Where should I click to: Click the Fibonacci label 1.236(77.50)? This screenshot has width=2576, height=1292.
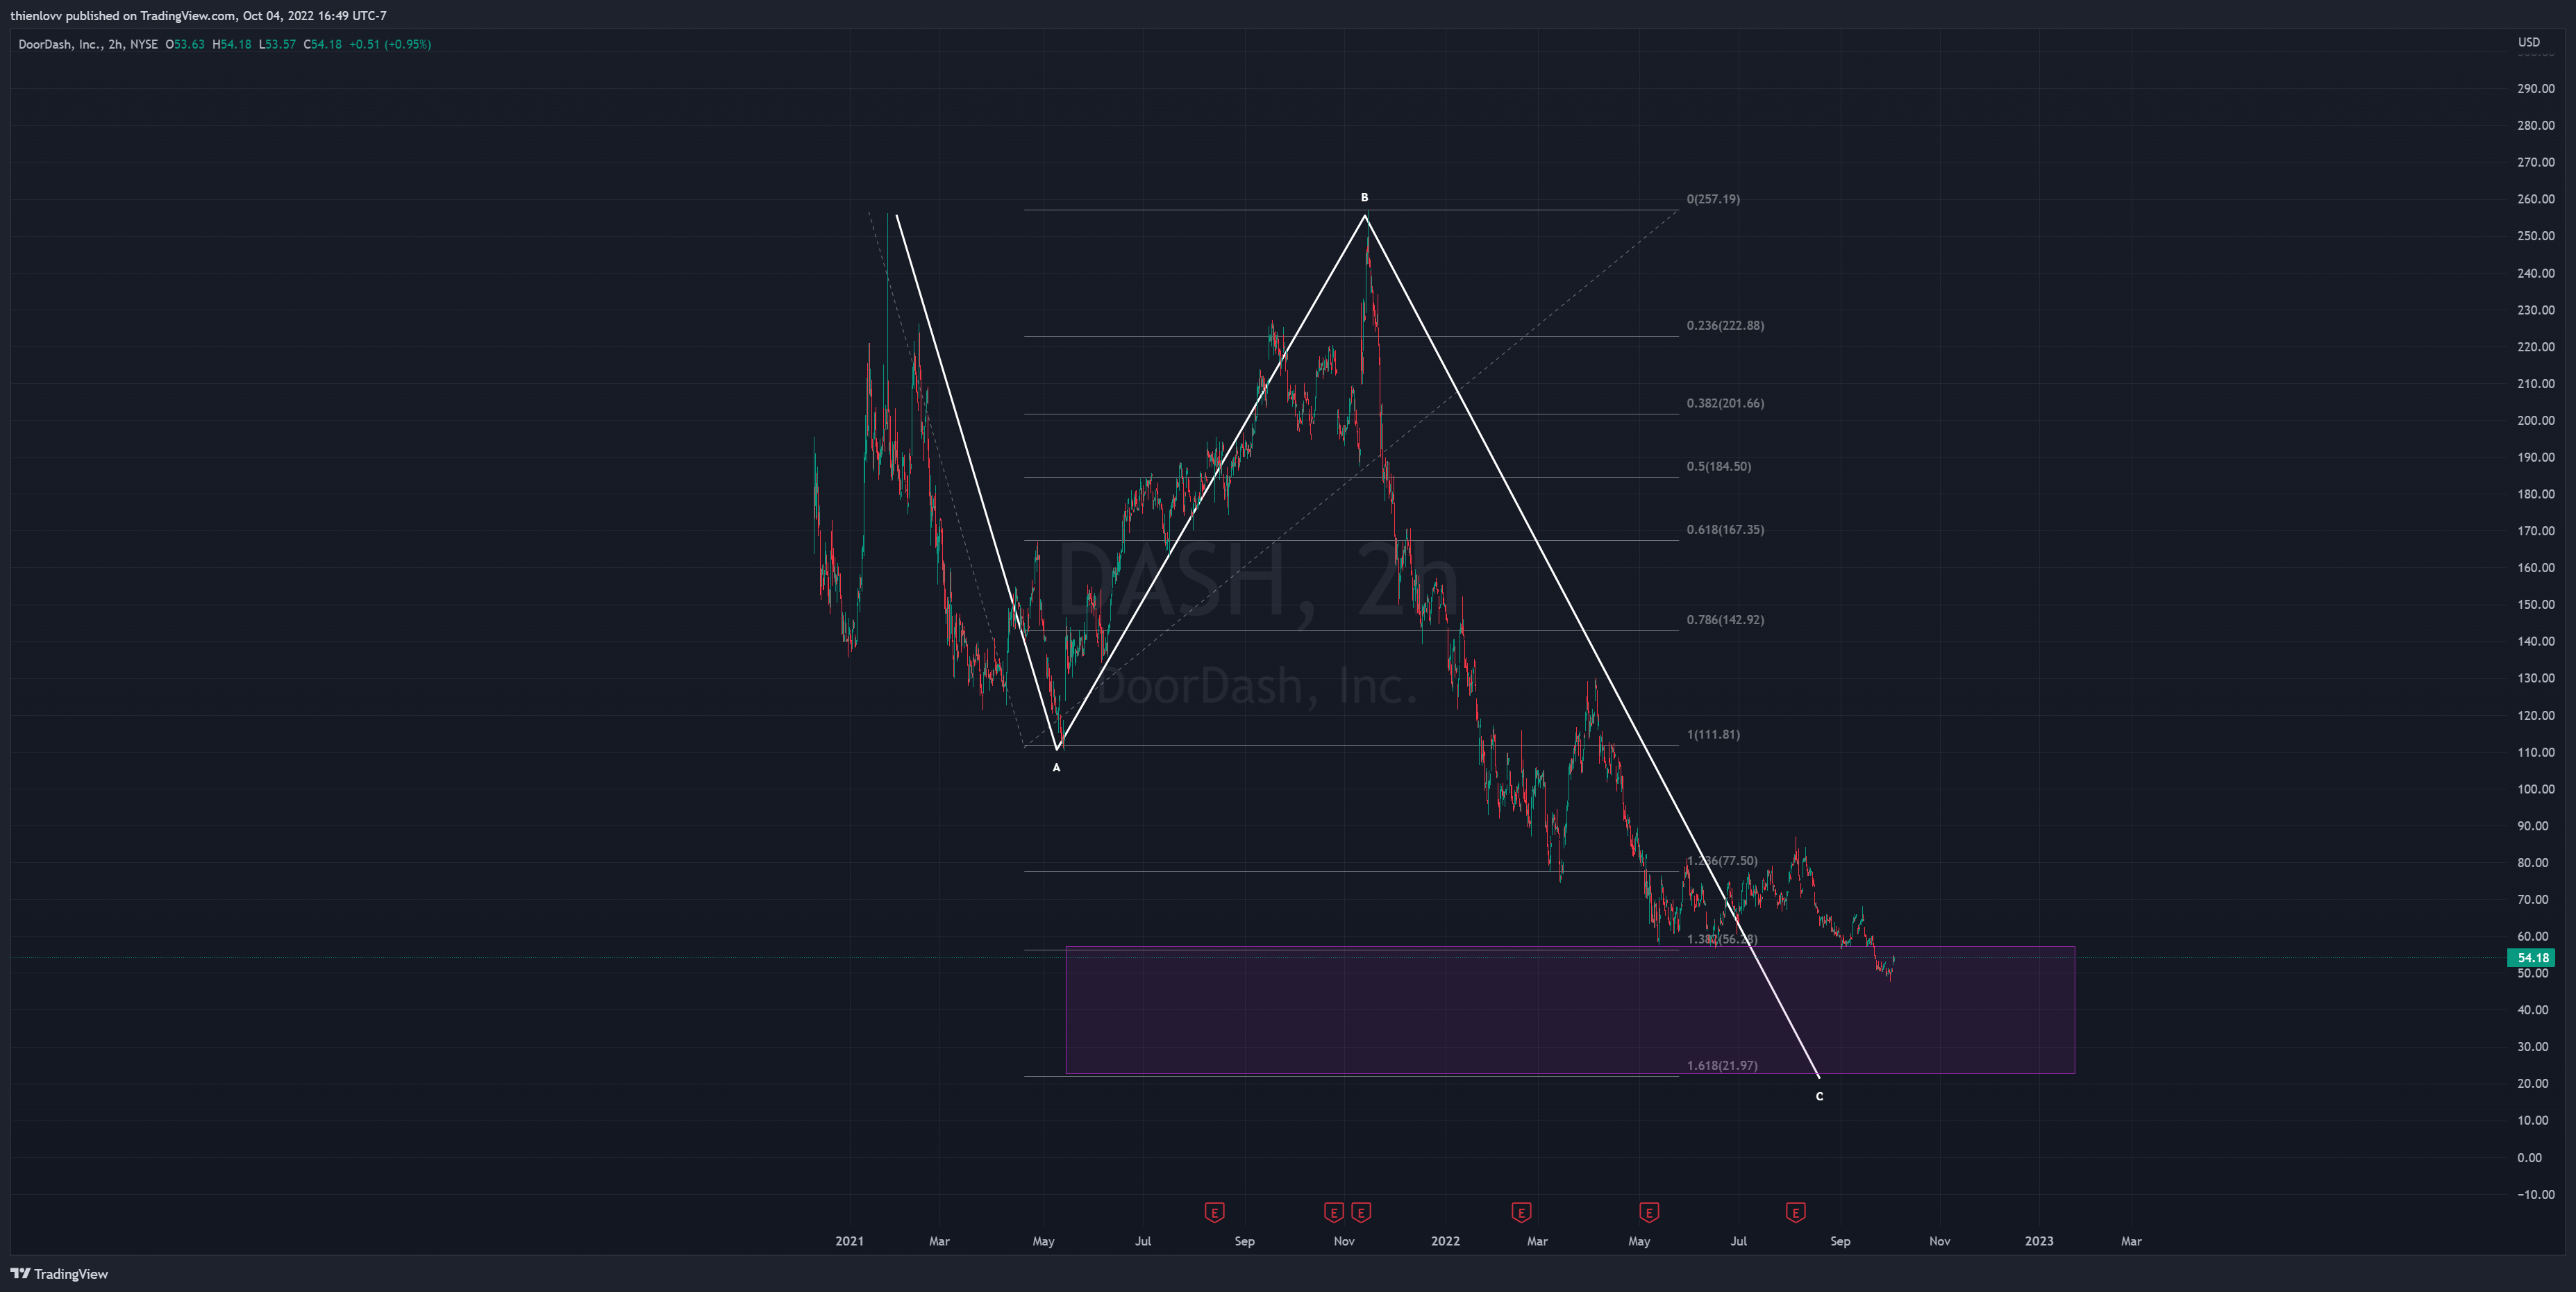[1722, 860]
